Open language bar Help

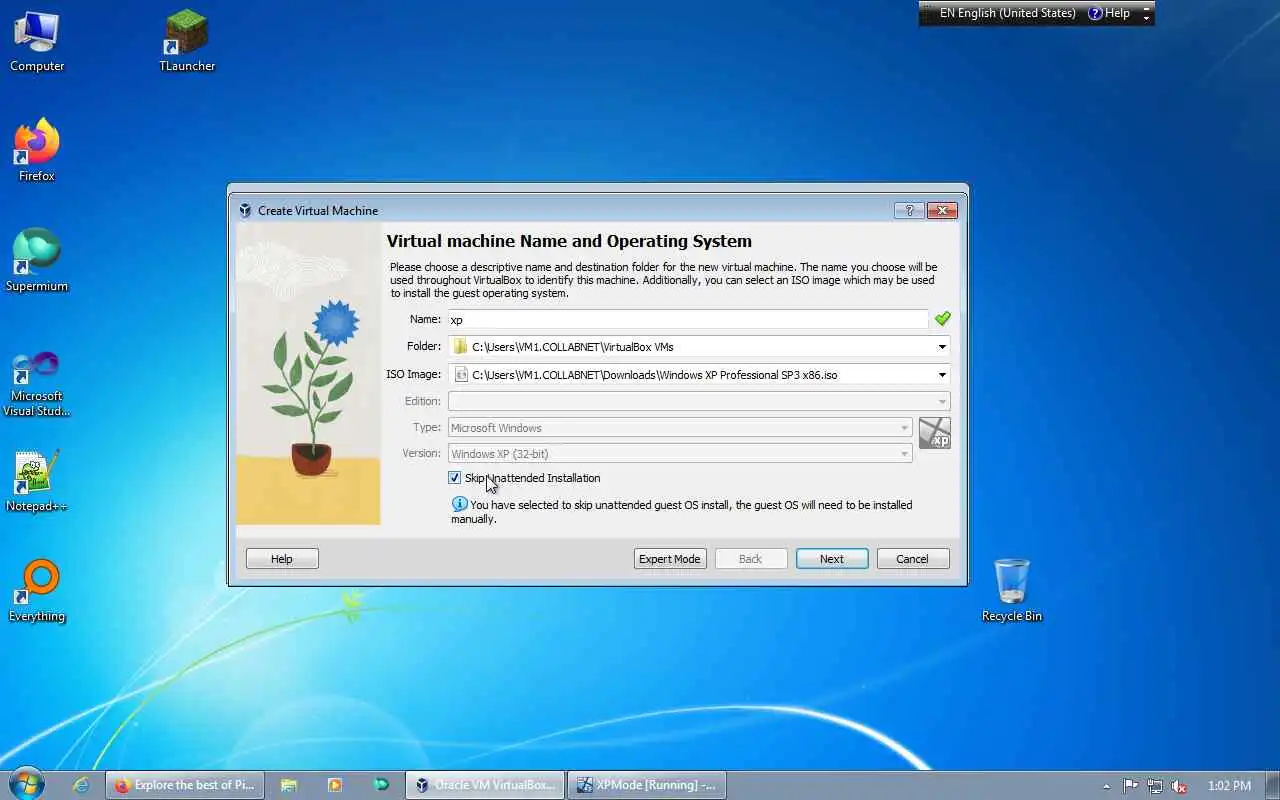pos(1109,13)
